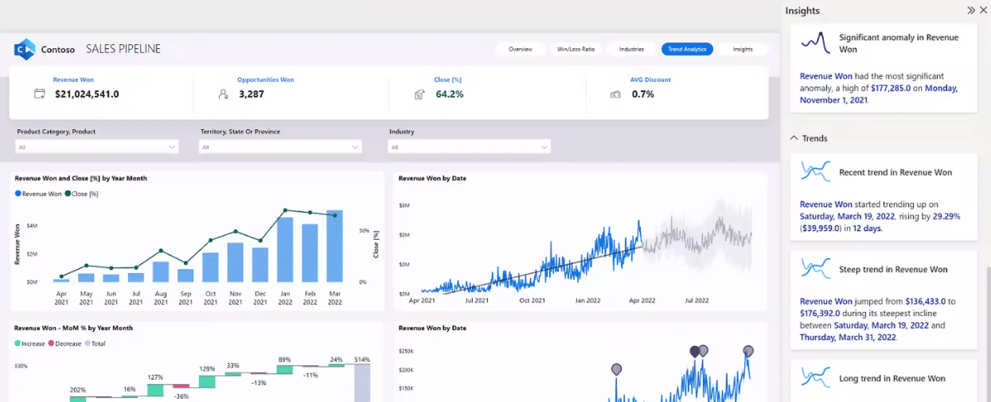Click the Close [%] card icon
This screenshot has height=402, width=991.
(x=420, y=94)
